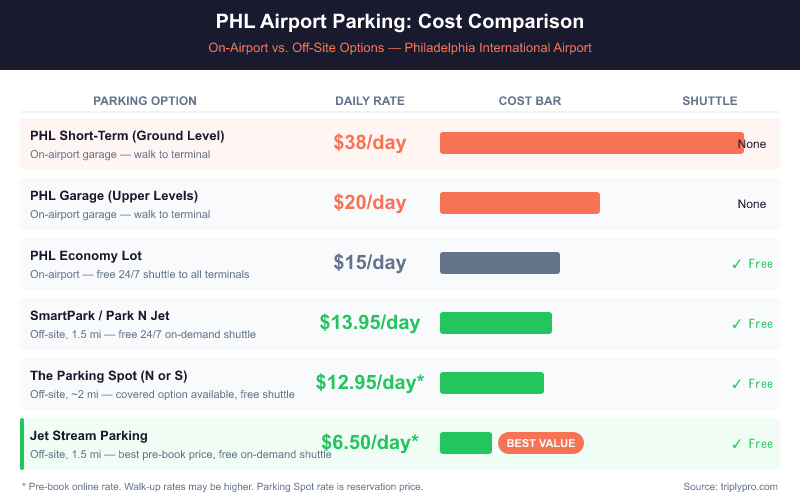Click the BEST VALUE badge
This screenshot has height=500, width=800.
coord(540,443)
